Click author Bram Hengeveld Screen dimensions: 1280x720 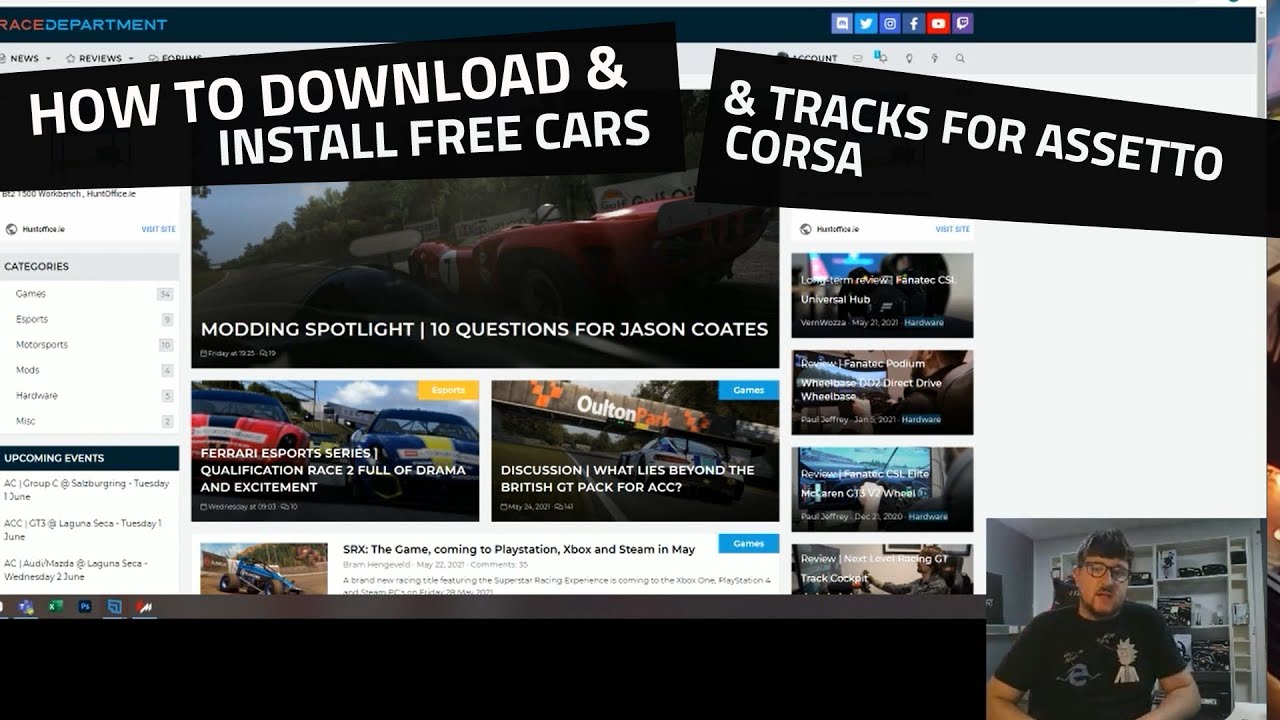pyautogui.click(x=377, y=565)
